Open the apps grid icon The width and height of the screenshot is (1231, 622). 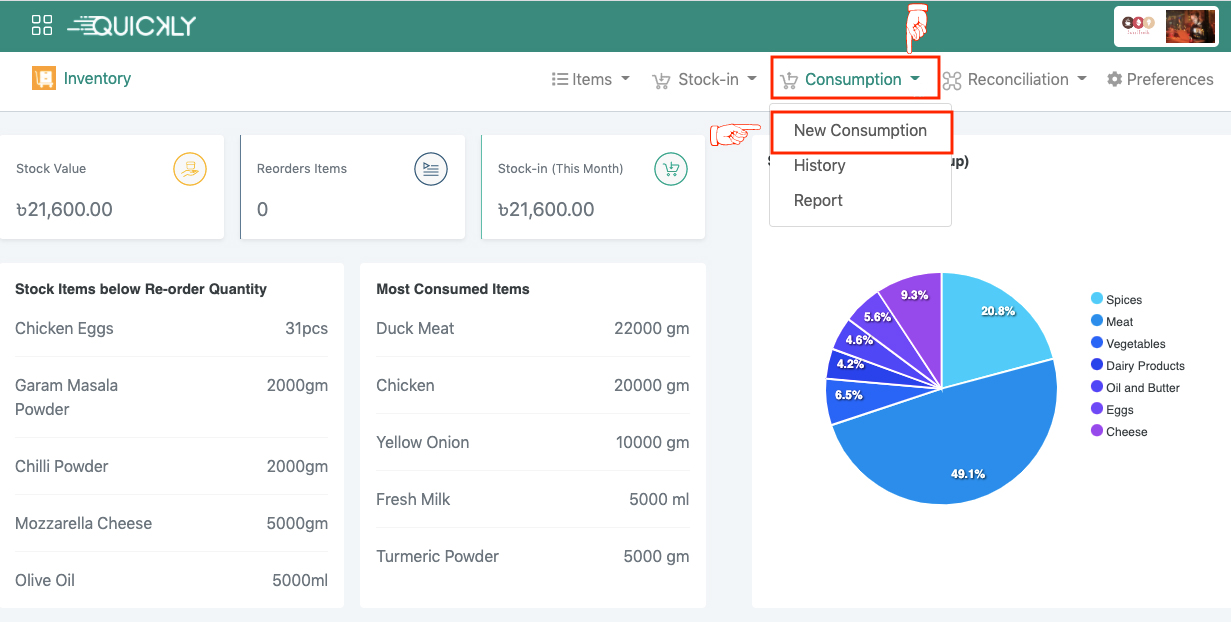(x=42, y=26)
